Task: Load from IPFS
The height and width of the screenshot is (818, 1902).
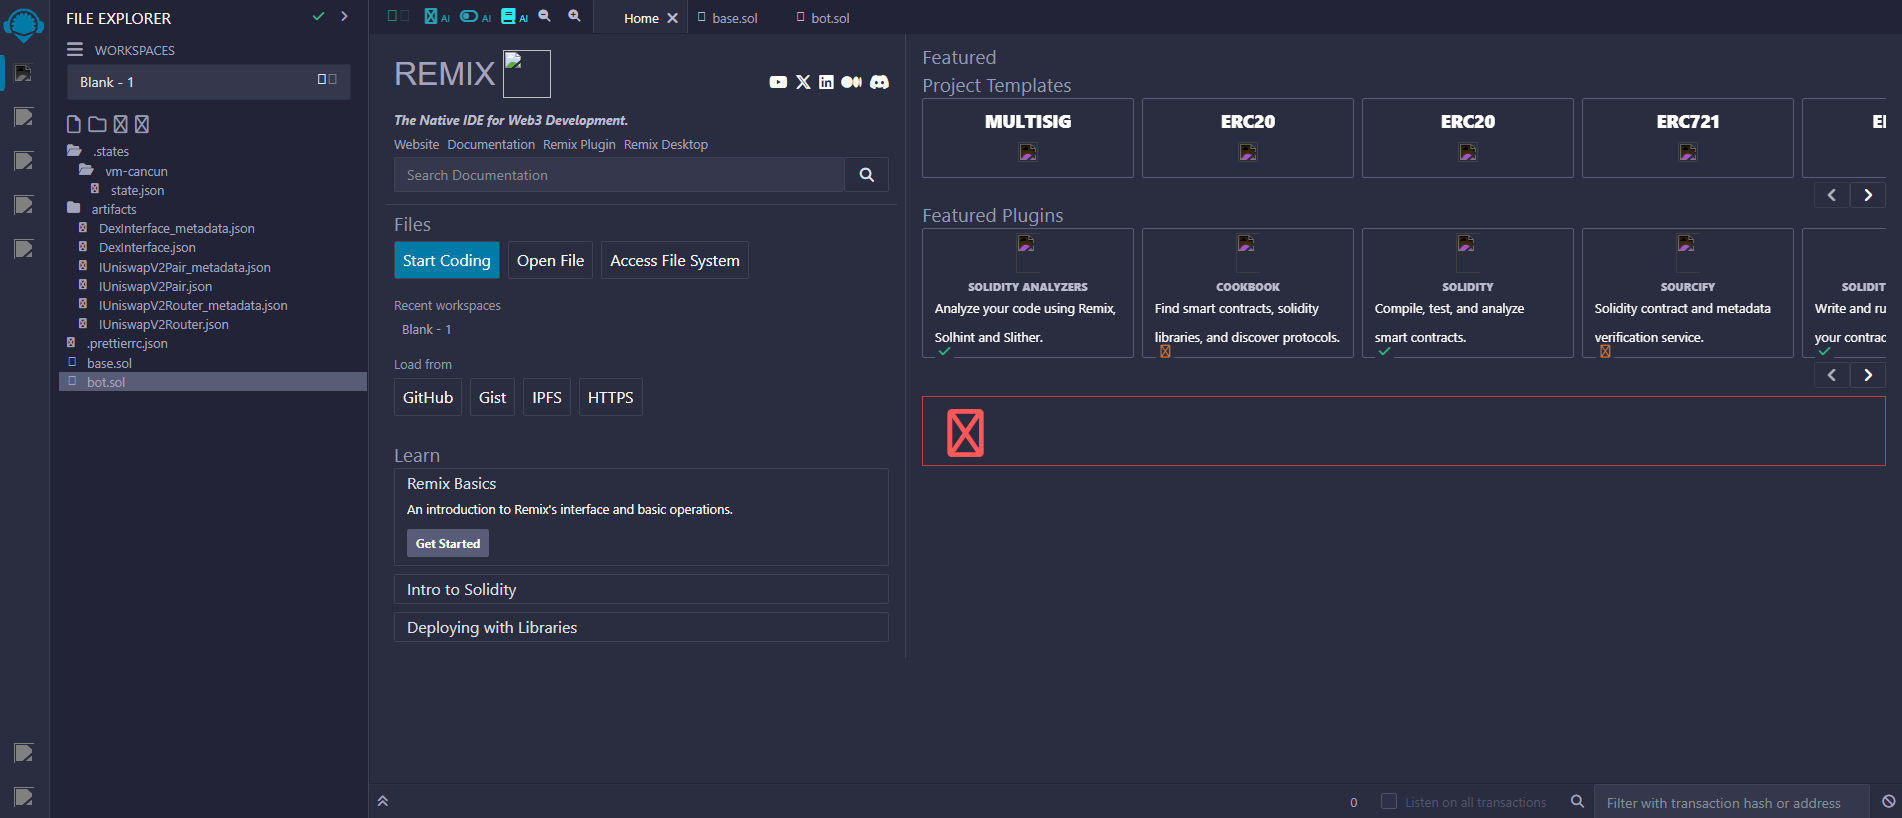Action: (x=547, y=397)
